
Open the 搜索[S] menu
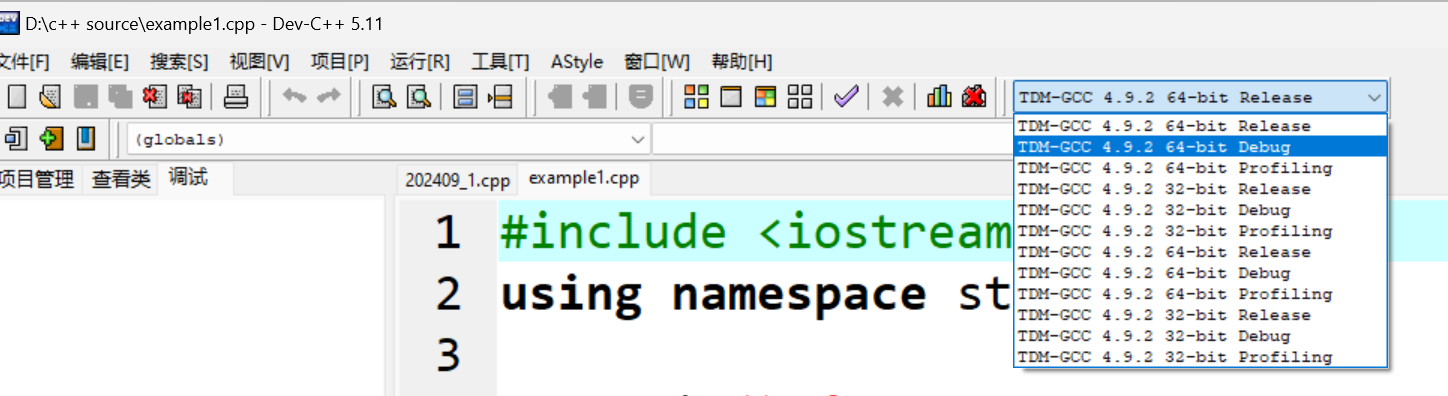pyautogui.click(x=180, y=61)
